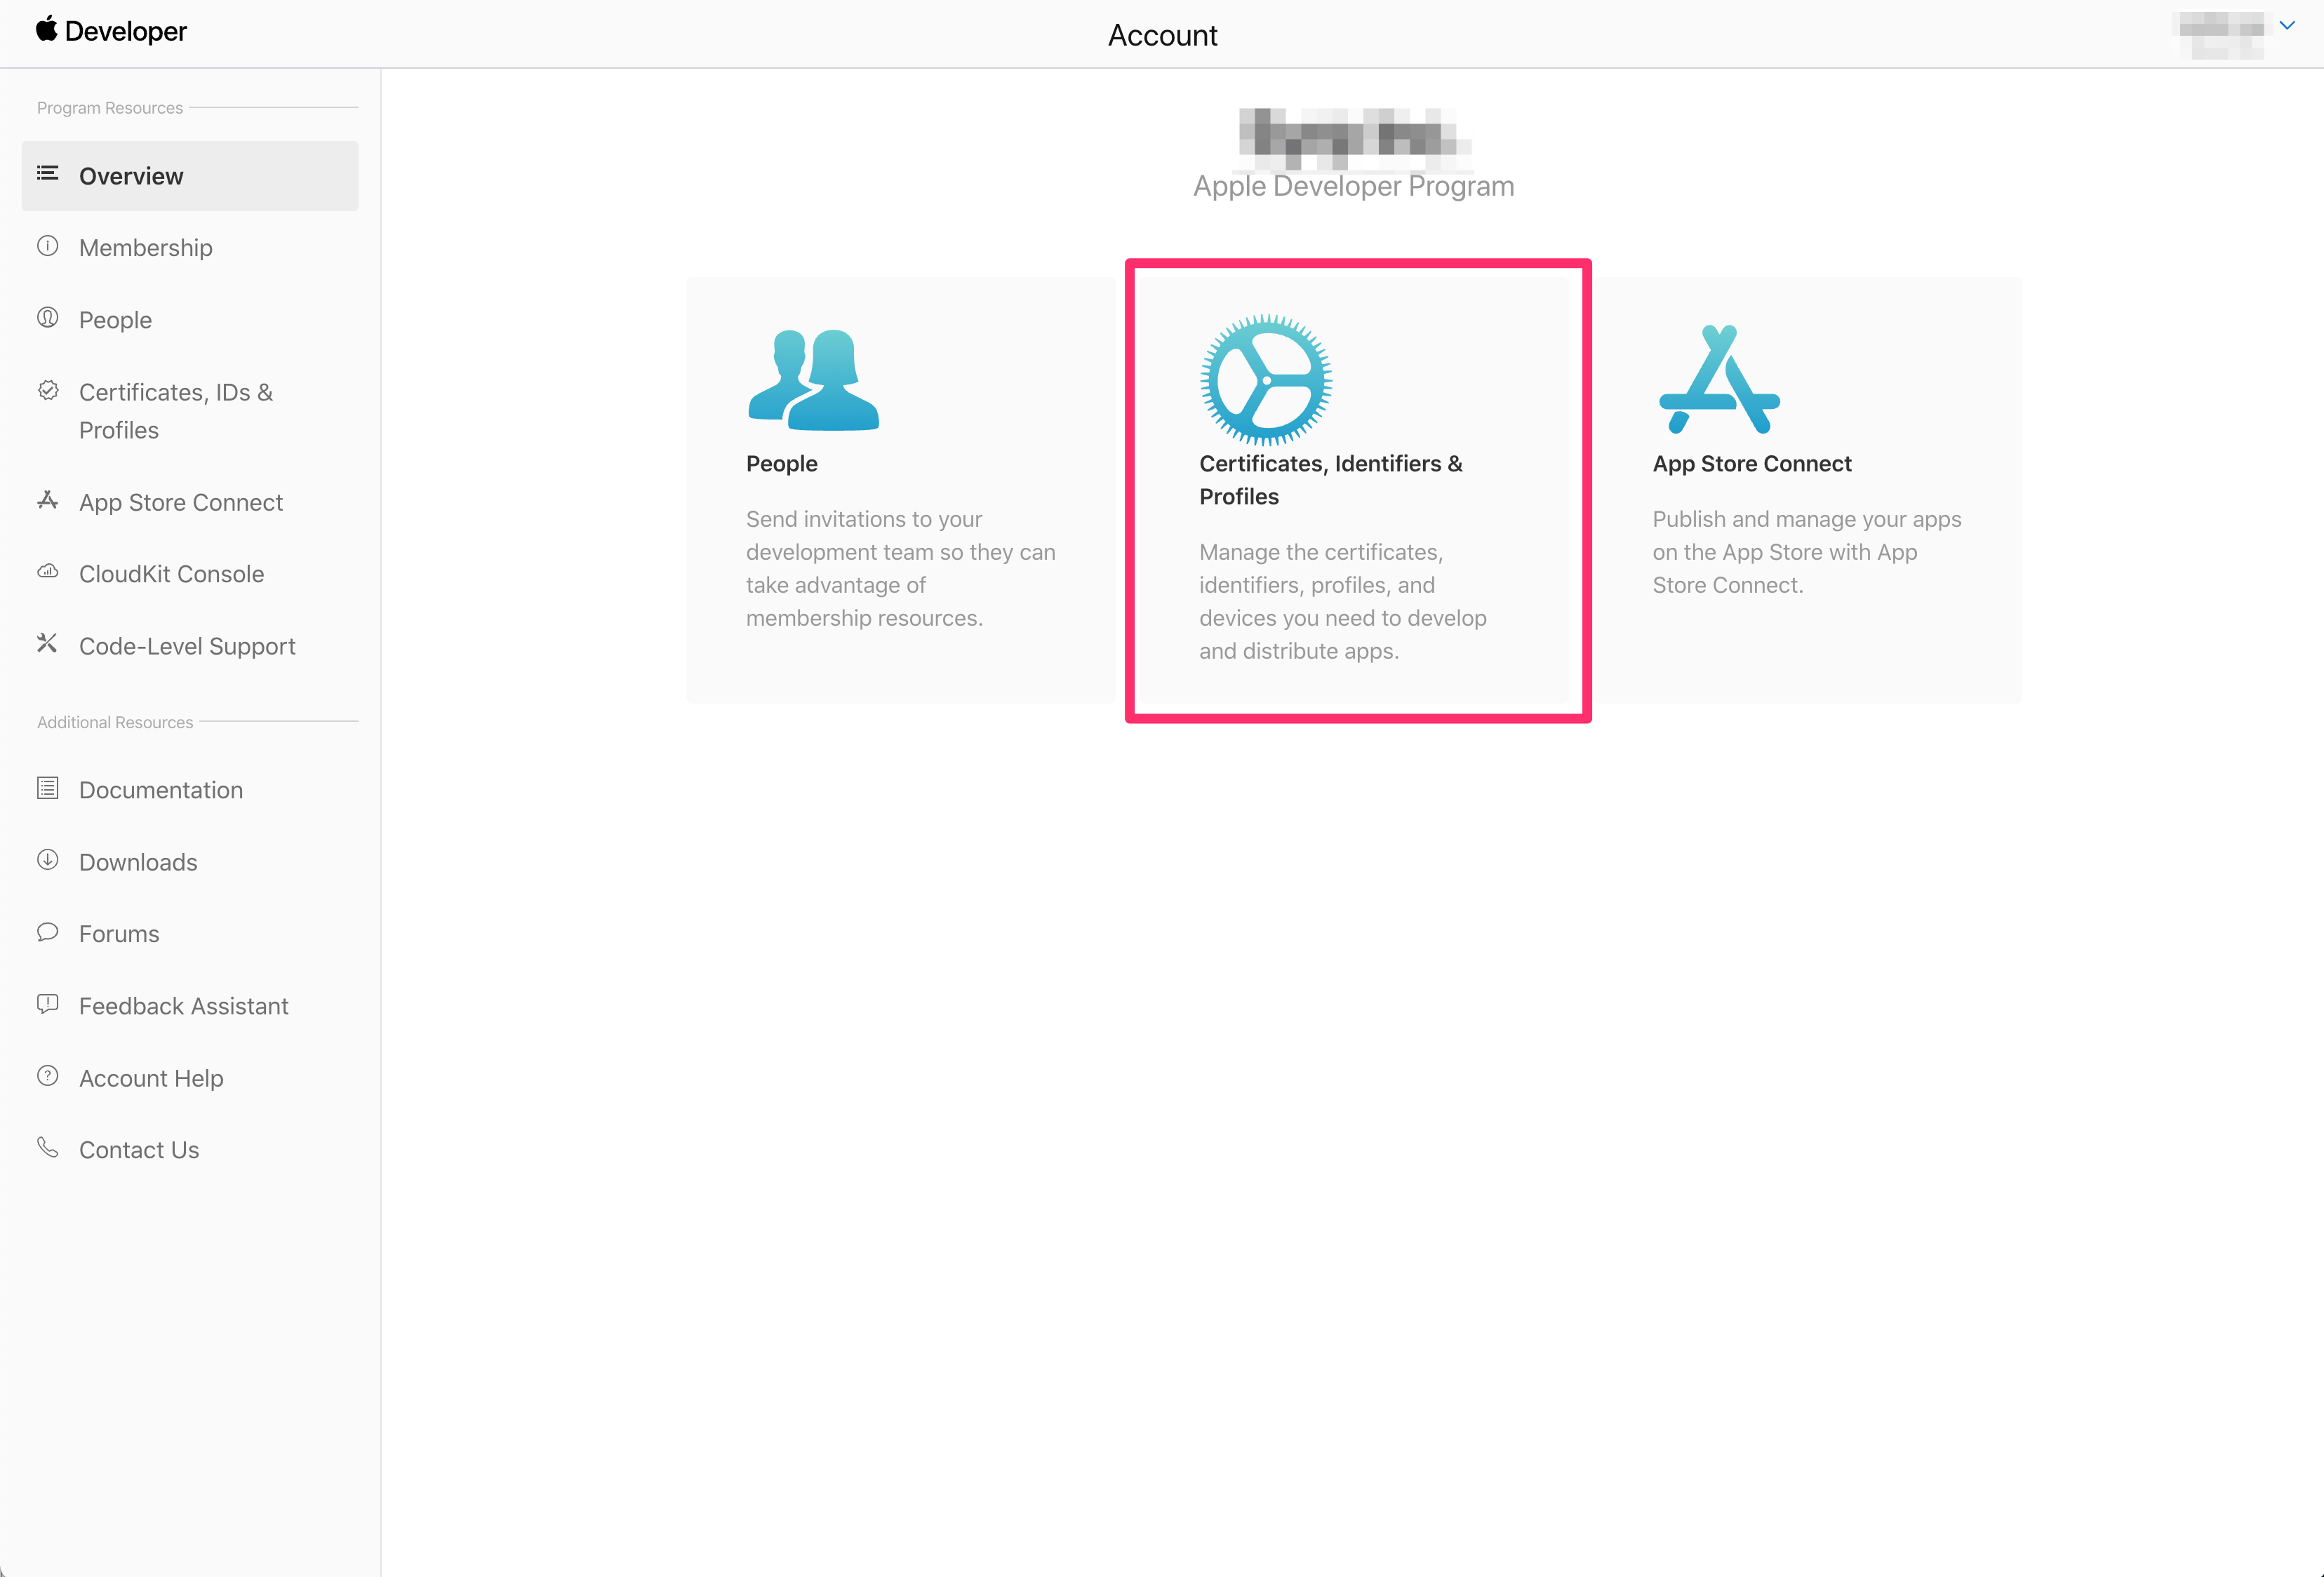Select Overview in the sidebar
Screen dimensions: 2324x1577
(x=131, y=176)
